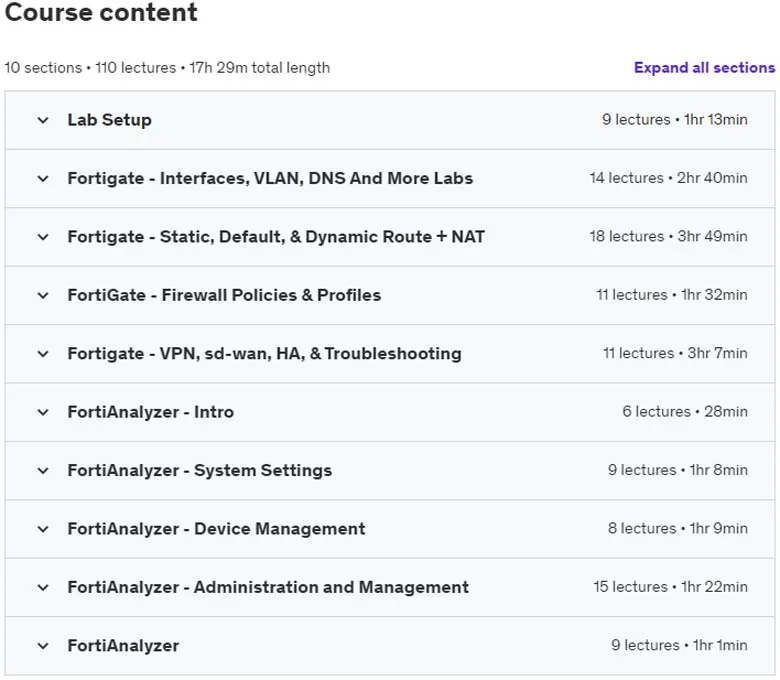Click 9 lectures • 1hr 1min text
Image resolution: width=780 pixels, height=680 pixels.
click(680, 645)
